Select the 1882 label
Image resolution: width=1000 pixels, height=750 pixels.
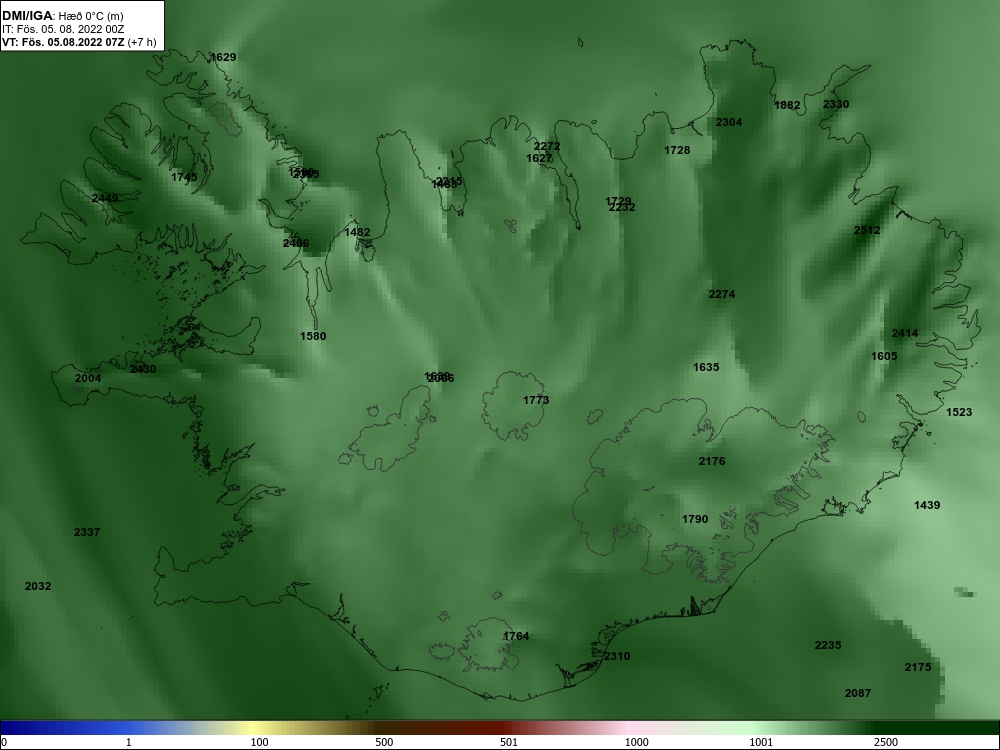[x=787, y=106]
